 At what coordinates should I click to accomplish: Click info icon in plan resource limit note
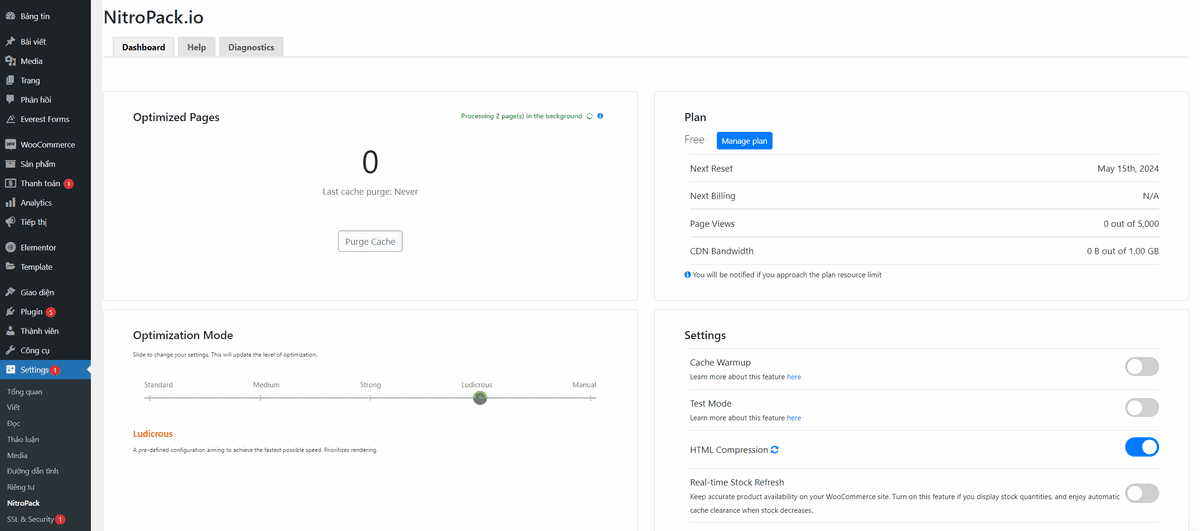[x=687, y=274]
